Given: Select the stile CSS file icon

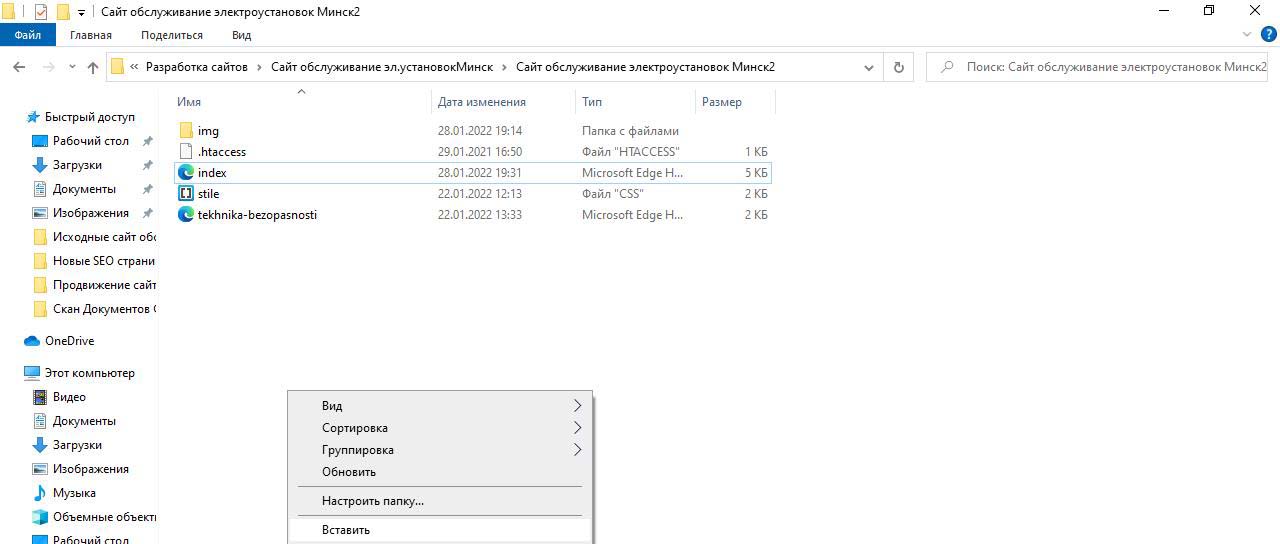Looking at the screenshot, I should click(185, 194).
